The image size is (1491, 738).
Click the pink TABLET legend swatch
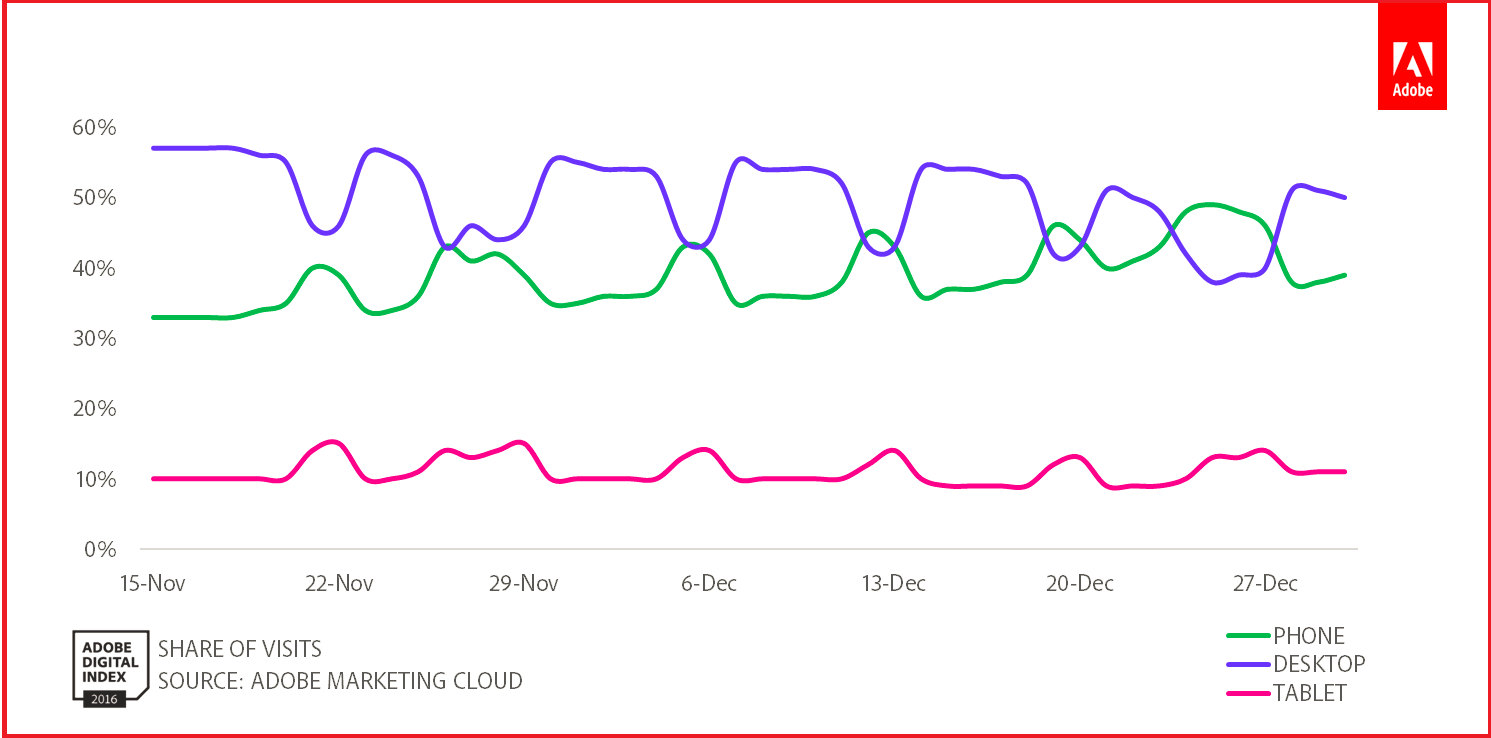[1248, 692]
